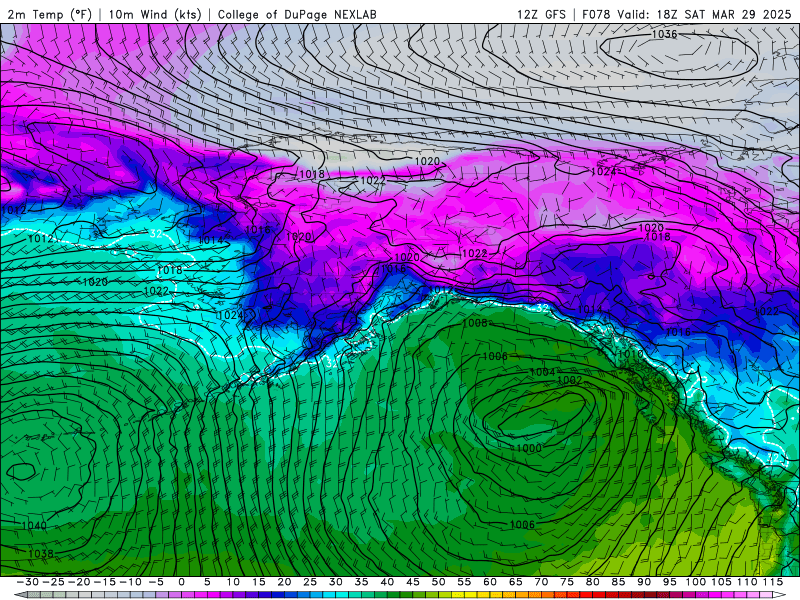
Task: Click the "115" temperature scale label
Action: coord(773,582)
